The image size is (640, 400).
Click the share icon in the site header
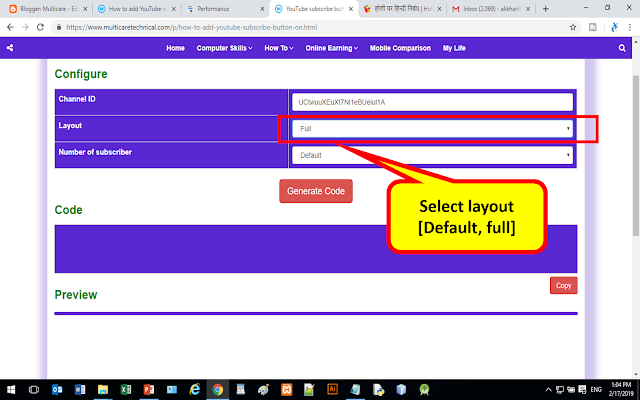10,48
